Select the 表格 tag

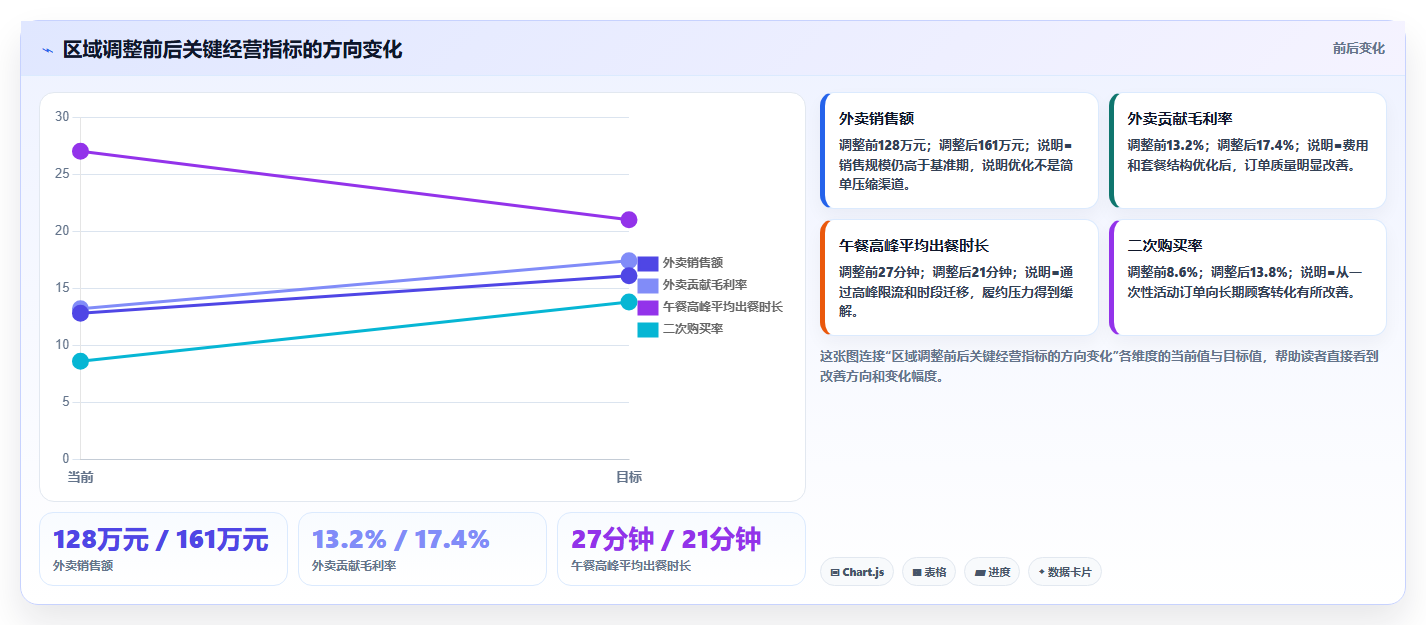coord(928,572)
